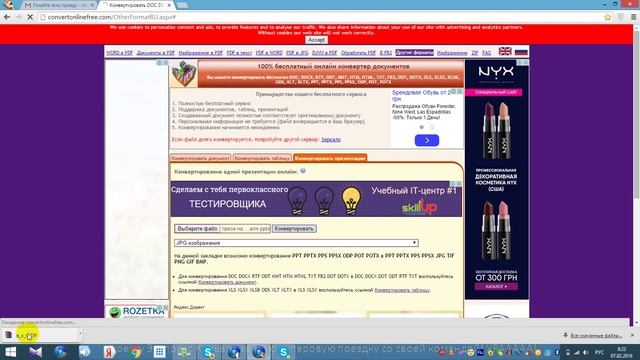
Task: Switch to 'Конвертировать таблицу' tab
Action: [x=262, y=158]
